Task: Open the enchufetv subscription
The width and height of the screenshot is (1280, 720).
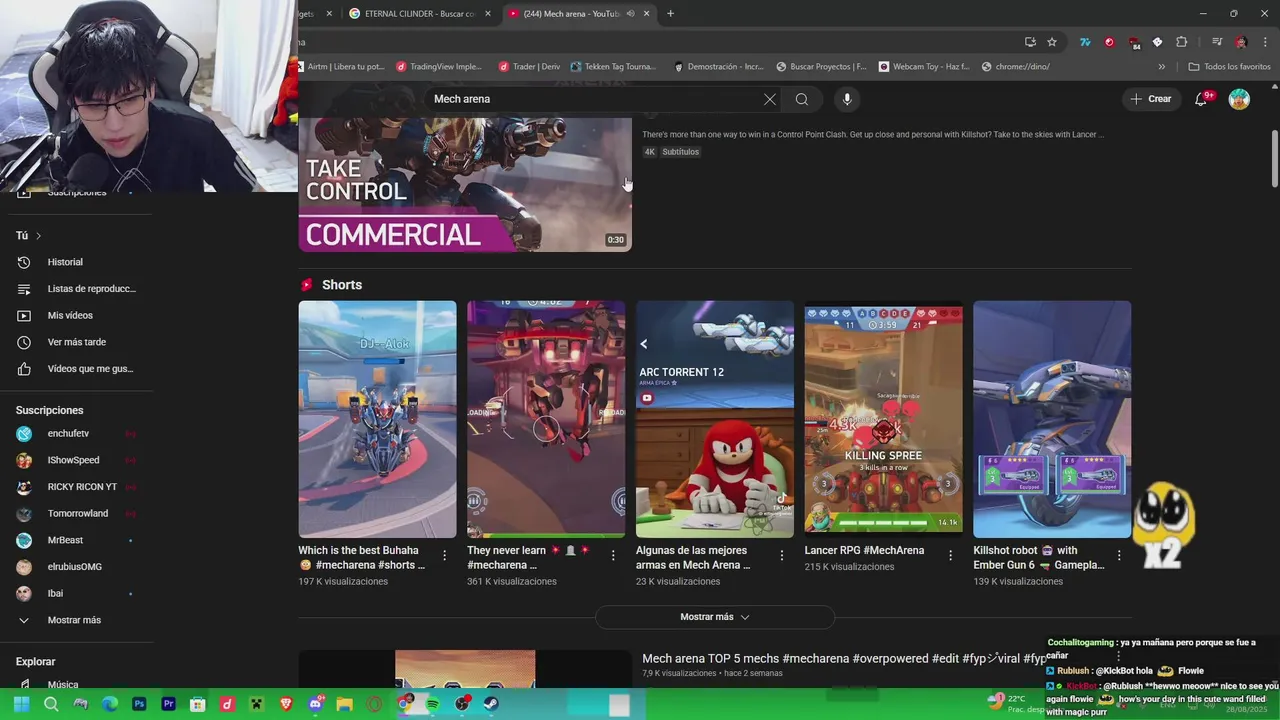Action: [x=77, y=434]
